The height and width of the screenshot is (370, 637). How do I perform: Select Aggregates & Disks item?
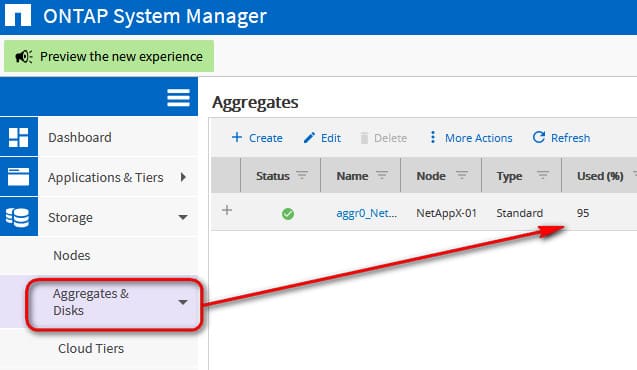coord(91,302)
